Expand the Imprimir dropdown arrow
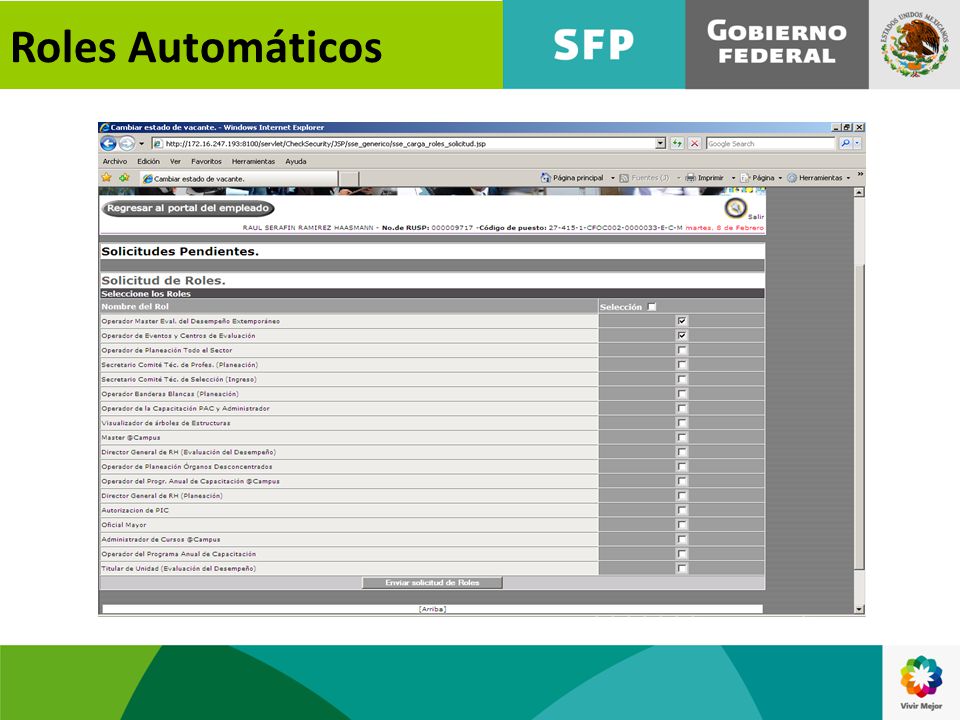Viewport: 960px width, 720px height. click(x=733, y=178)
